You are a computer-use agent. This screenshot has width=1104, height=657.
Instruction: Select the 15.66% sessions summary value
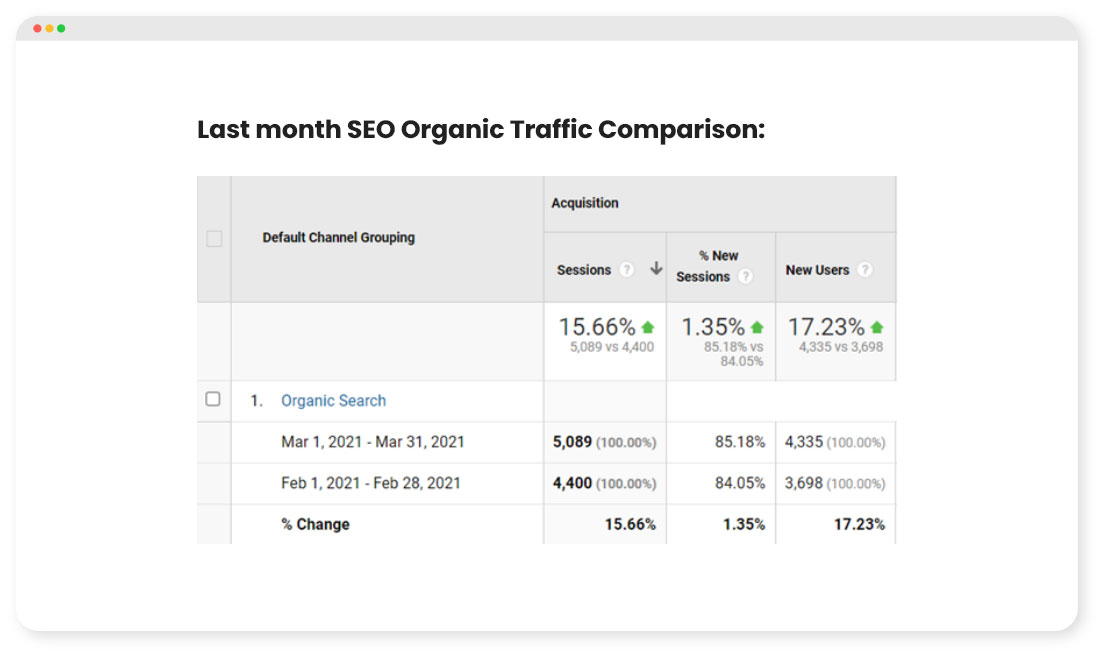[x=597, y=327]
